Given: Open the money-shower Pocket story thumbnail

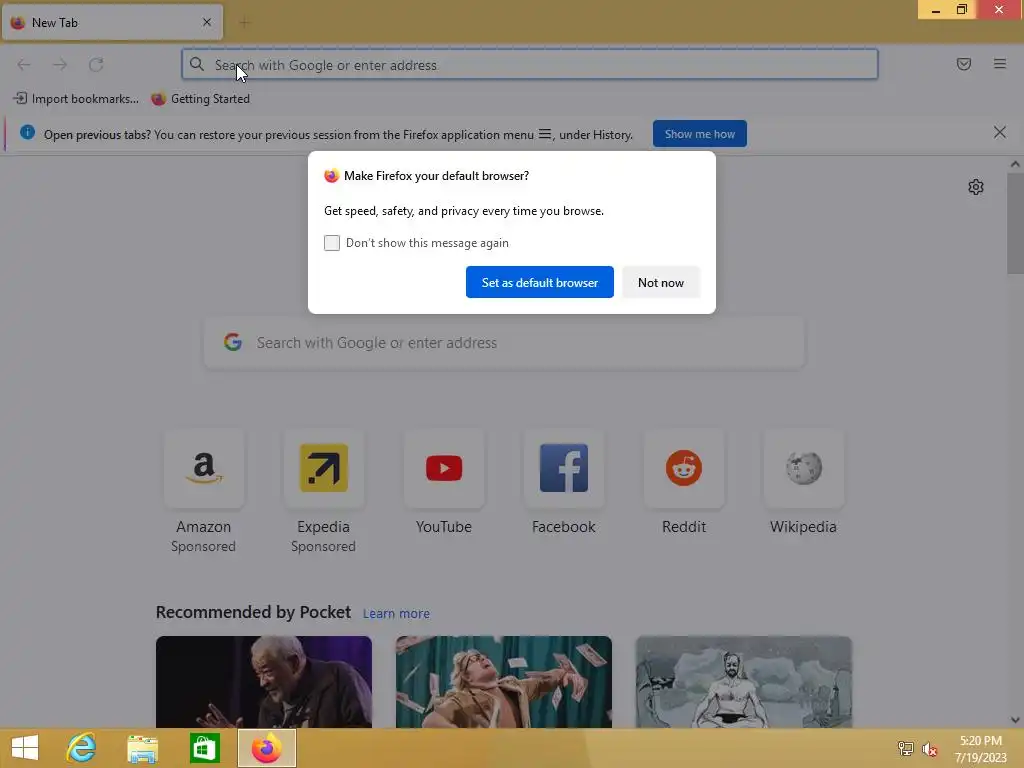Looking at the screenshot, I should 504,682.
